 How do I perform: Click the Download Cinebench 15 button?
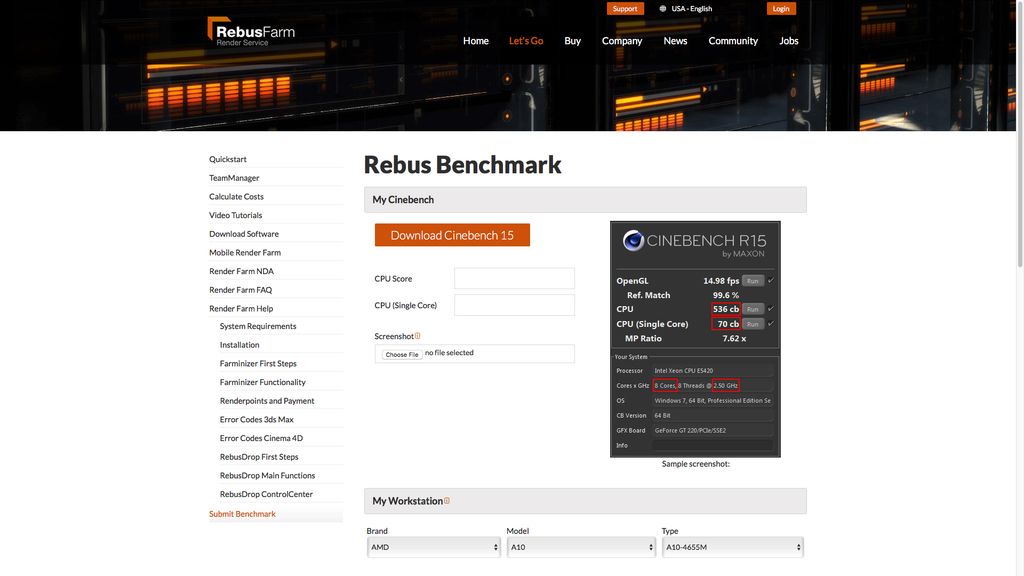(x=452, y=234)
